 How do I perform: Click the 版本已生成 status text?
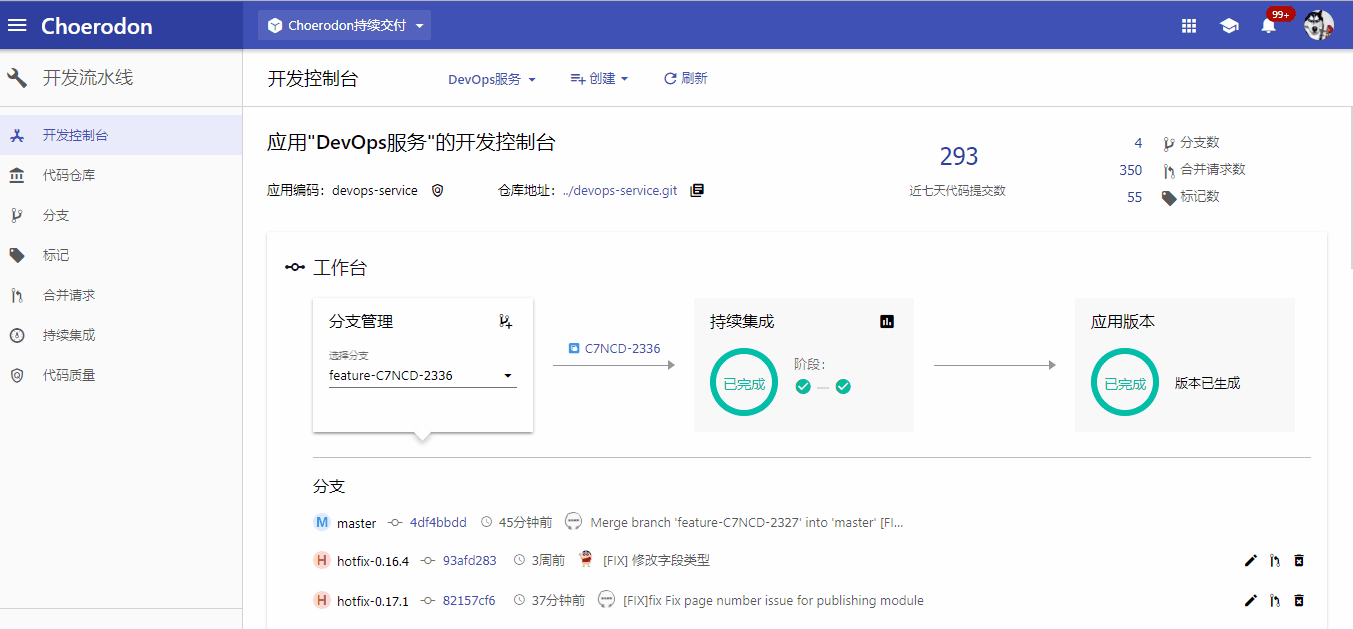pos(1207,383)
